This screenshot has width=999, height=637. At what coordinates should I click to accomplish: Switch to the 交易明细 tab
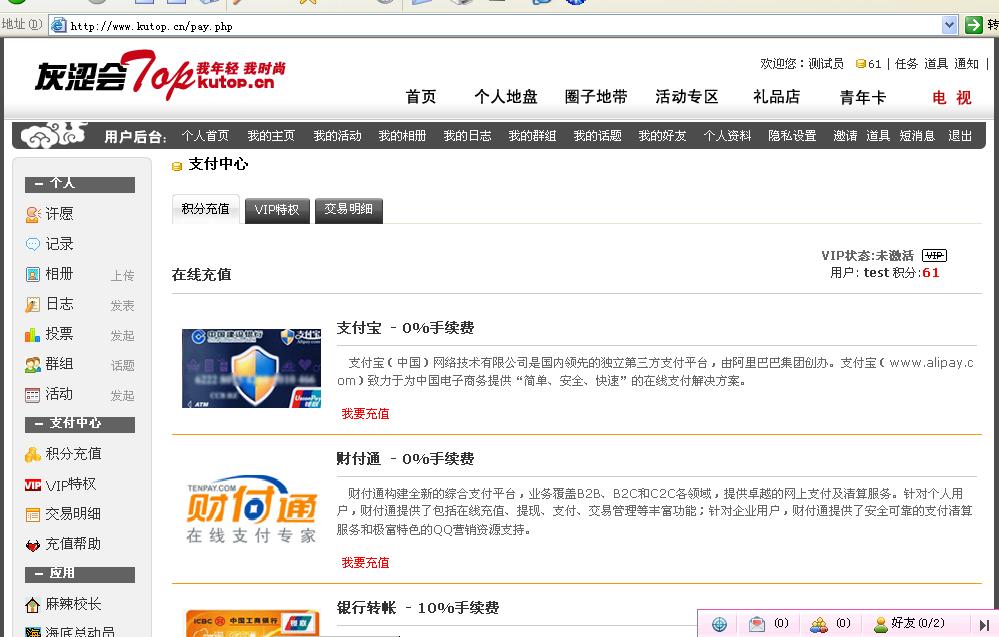[349, 210]
